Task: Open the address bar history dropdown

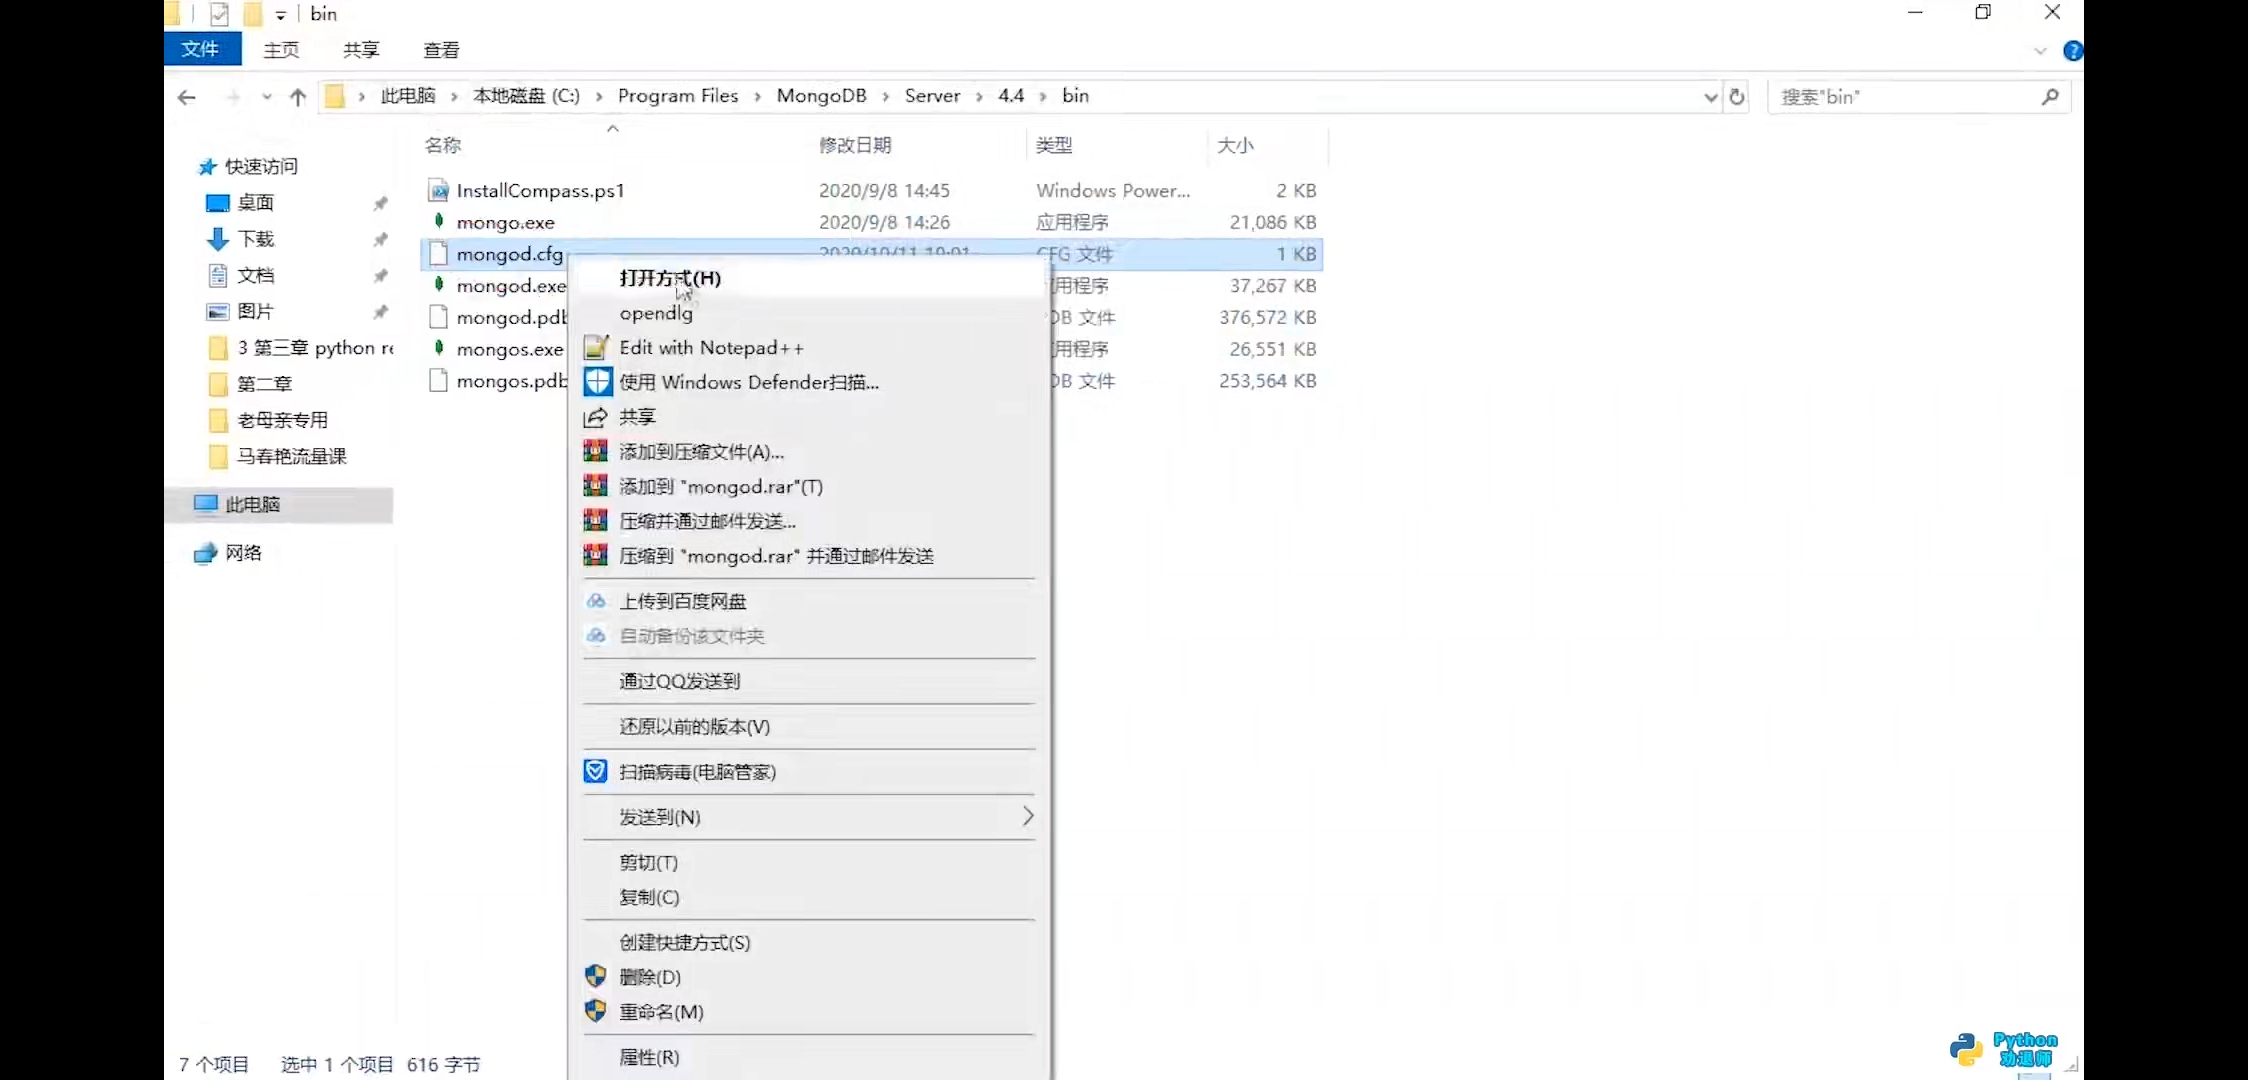Action: 1709,96
